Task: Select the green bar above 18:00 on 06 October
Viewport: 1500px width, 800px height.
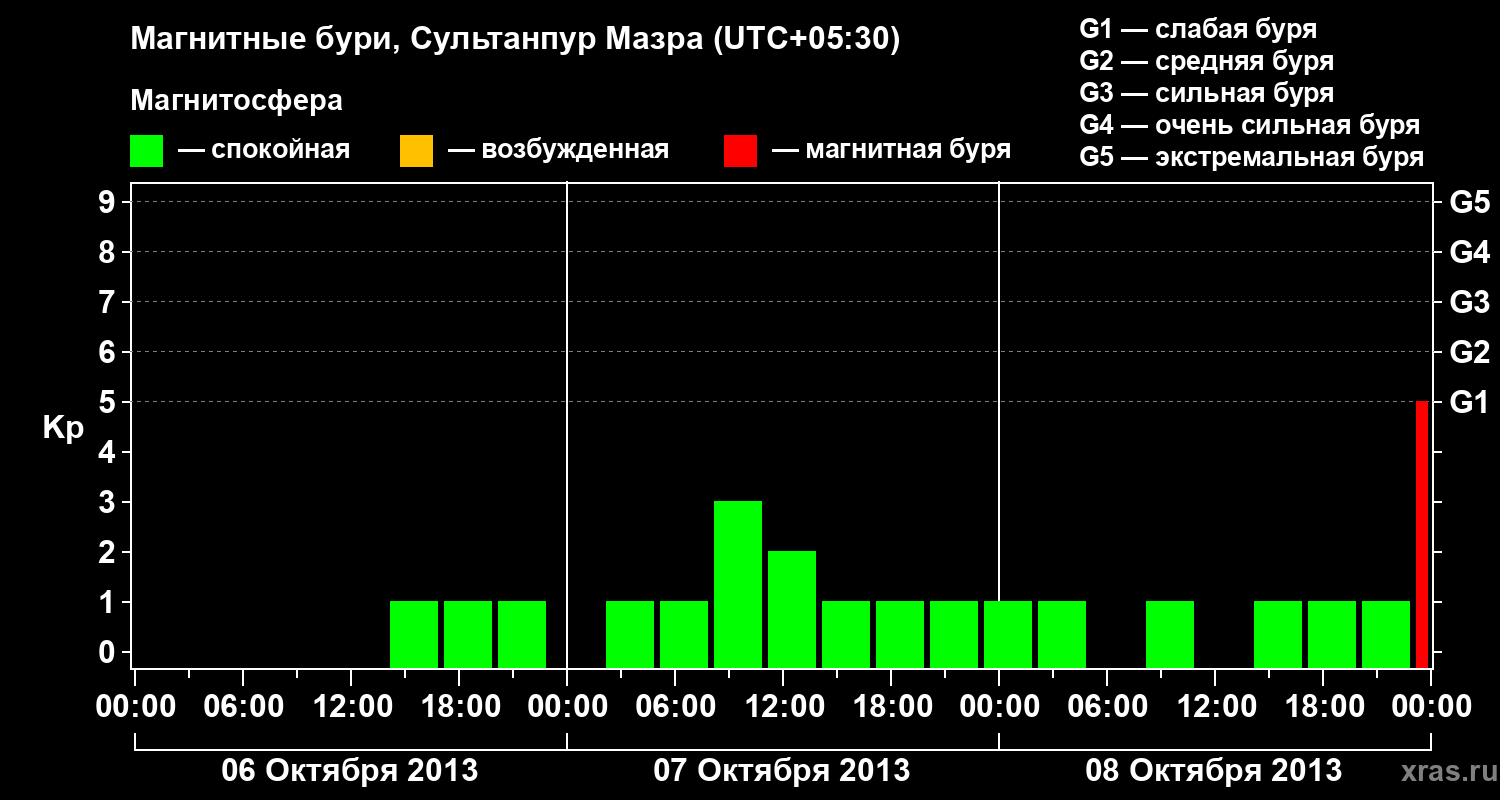Action: pyautogui.click(x=468, y=634)
